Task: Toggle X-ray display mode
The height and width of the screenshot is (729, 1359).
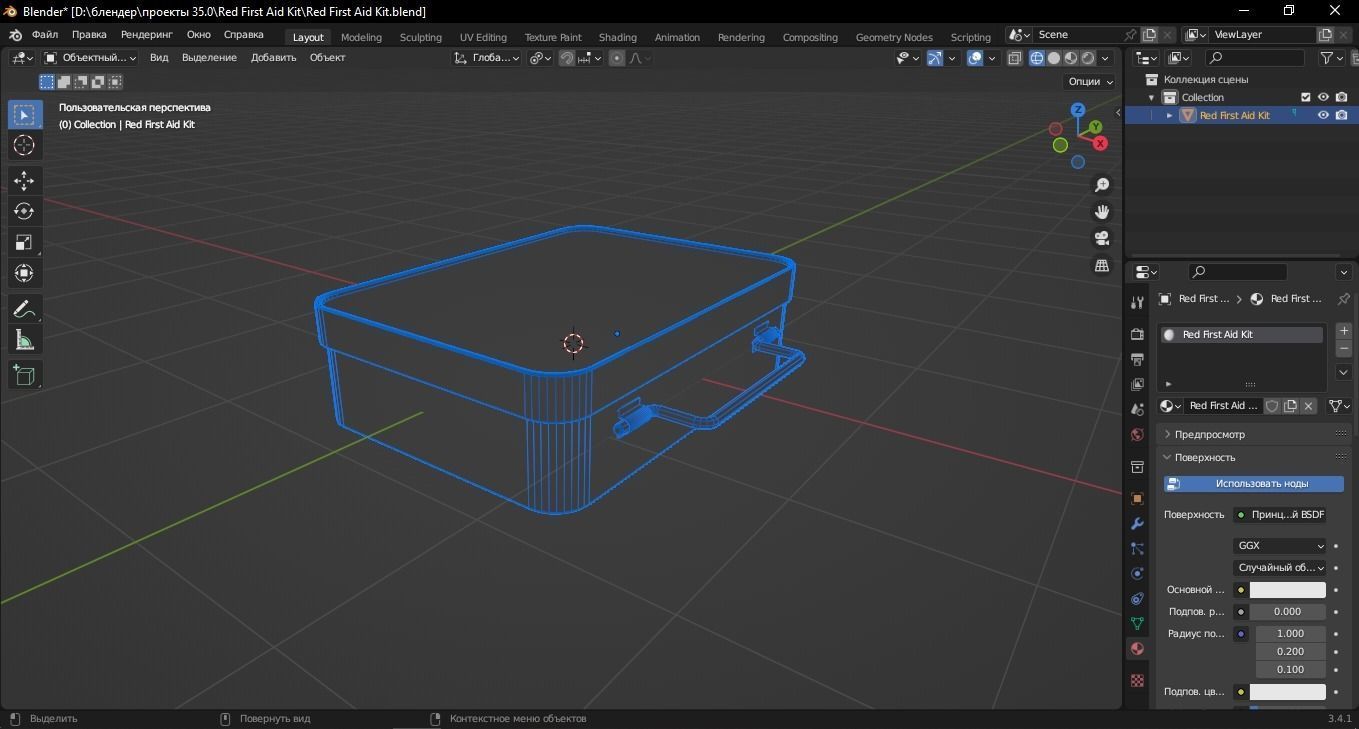Action: click(1015, 58)
